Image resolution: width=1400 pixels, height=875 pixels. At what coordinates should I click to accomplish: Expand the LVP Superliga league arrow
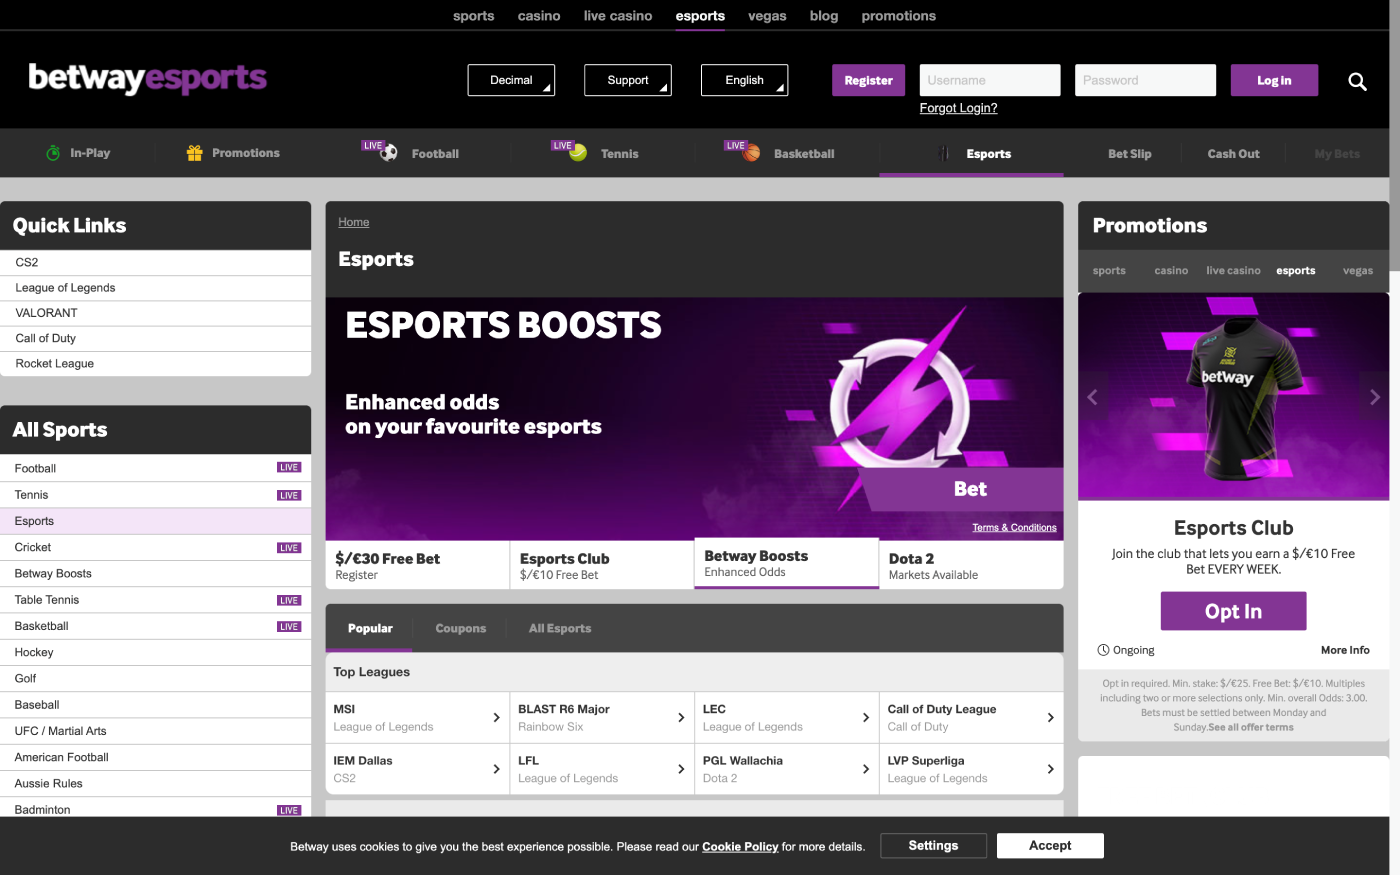click(x=1050, y=769)
